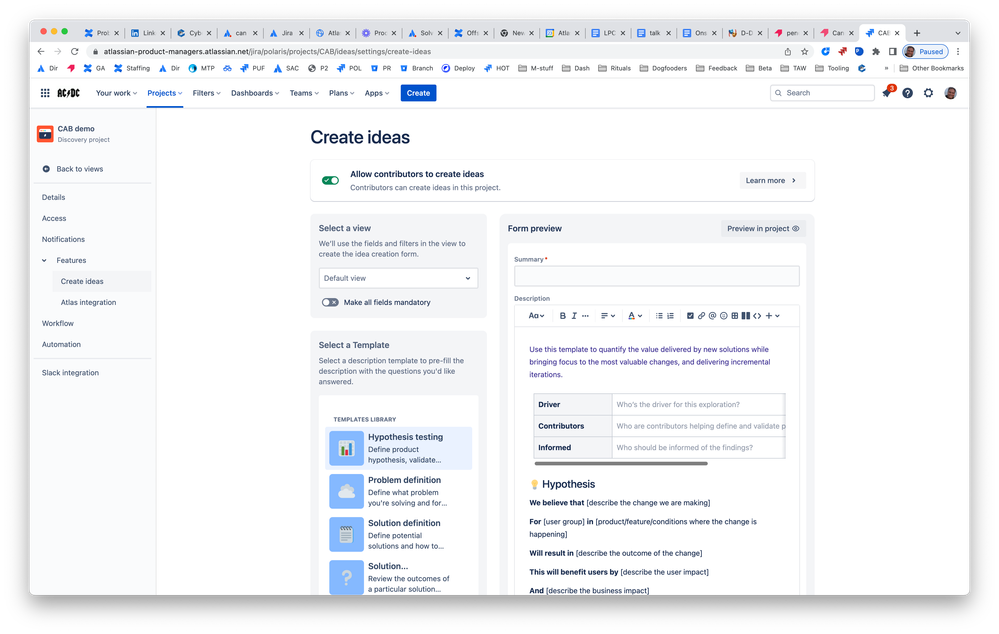Open Jira notifications bell

point(885,92)
